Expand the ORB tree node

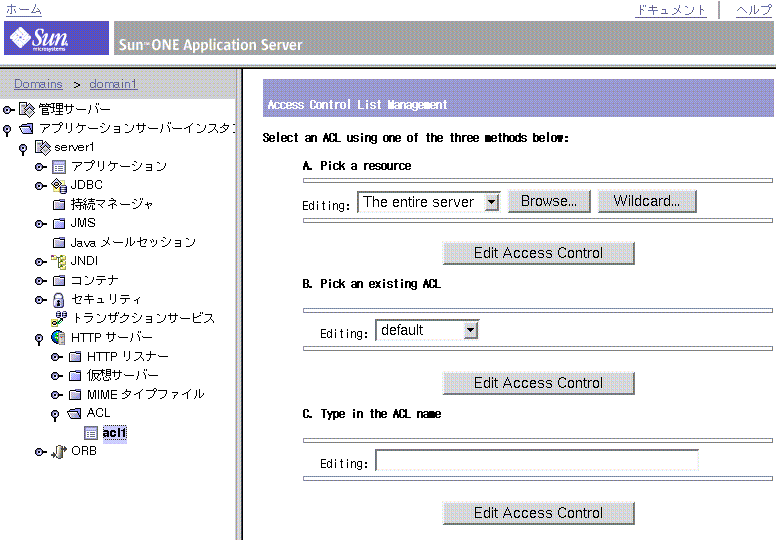click(41, 452)
